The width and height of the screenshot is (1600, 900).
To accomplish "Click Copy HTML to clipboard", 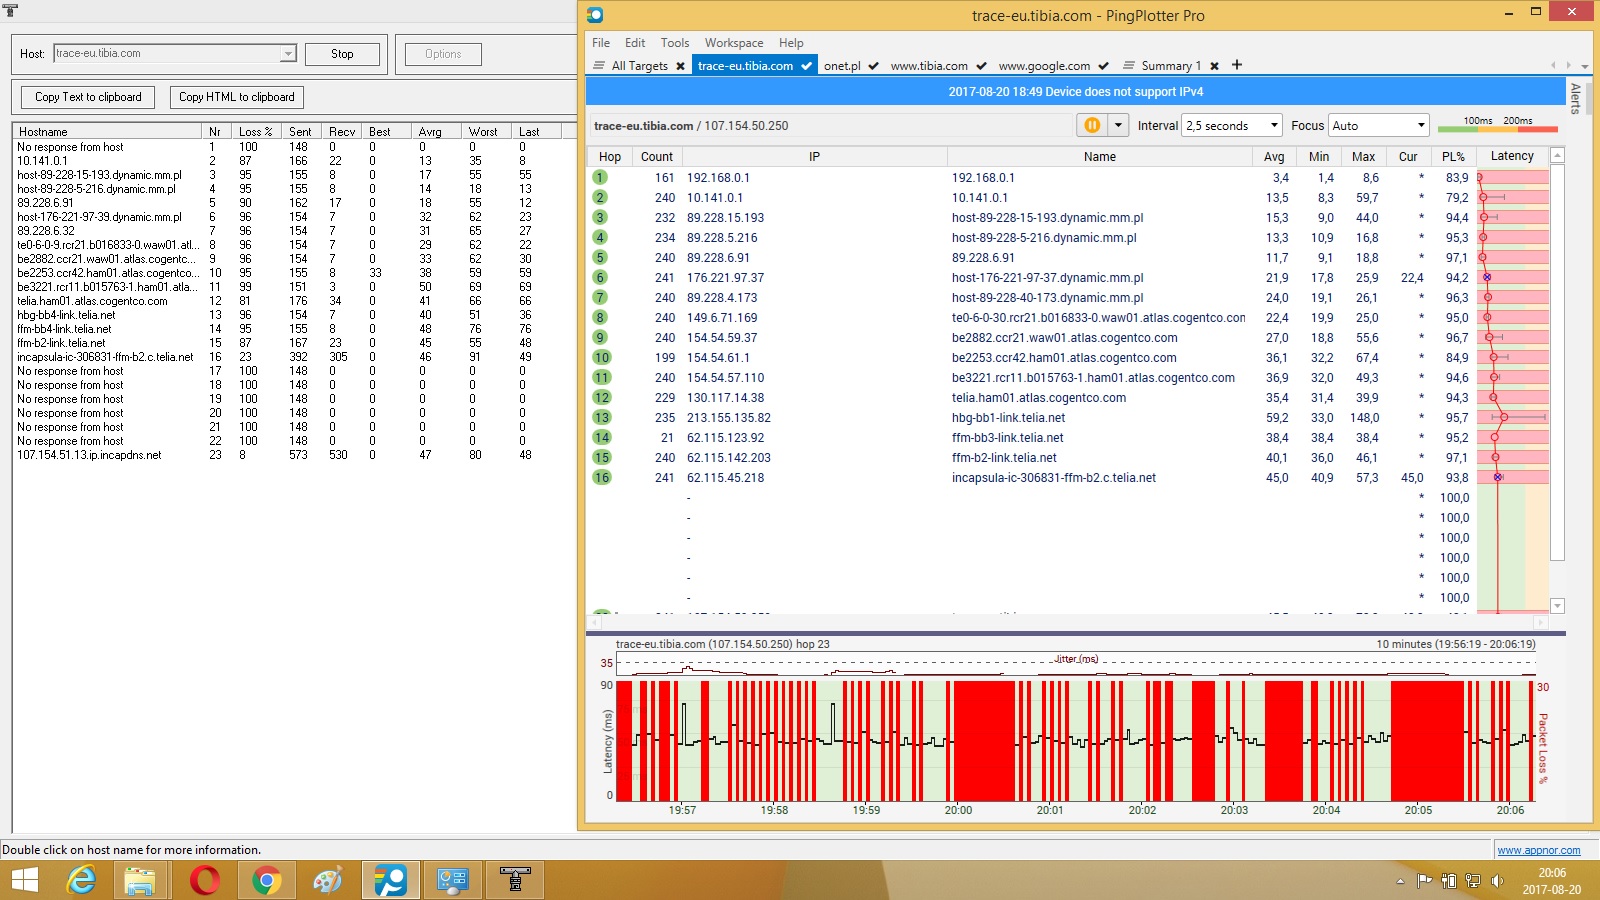I will [x=236, y=97].
